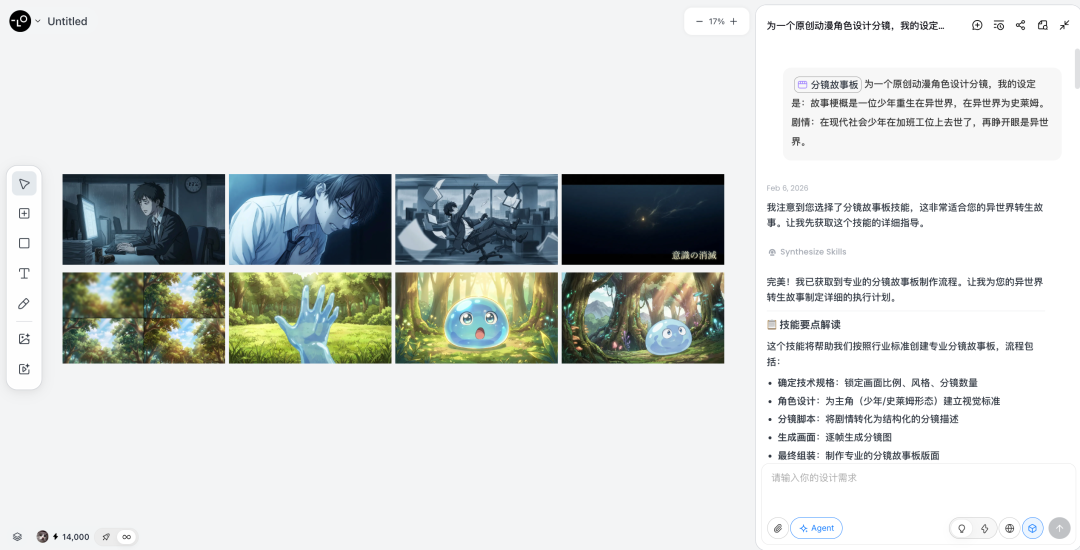Click the Agent mode button

click(x=816, y=528)
